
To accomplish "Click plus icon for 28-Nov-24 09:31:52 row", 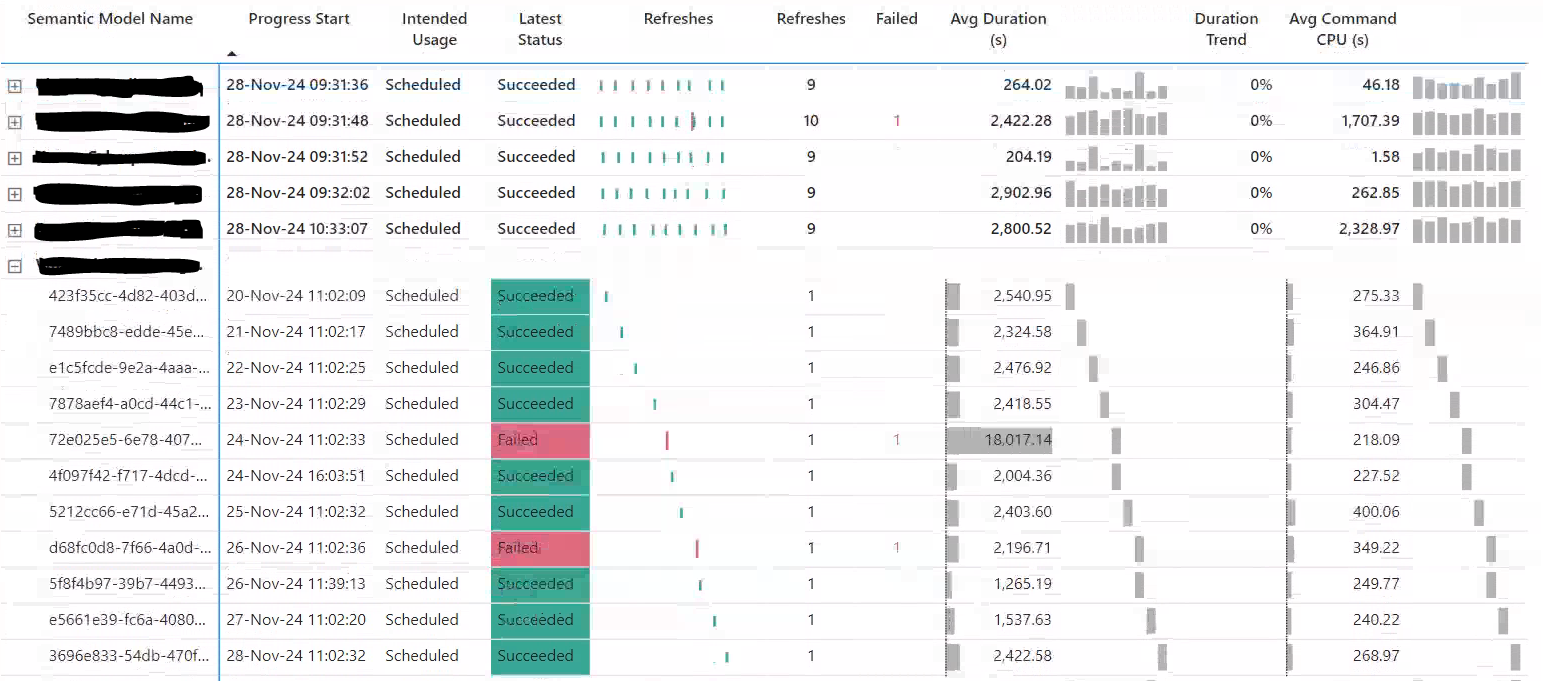I will 14,158.
